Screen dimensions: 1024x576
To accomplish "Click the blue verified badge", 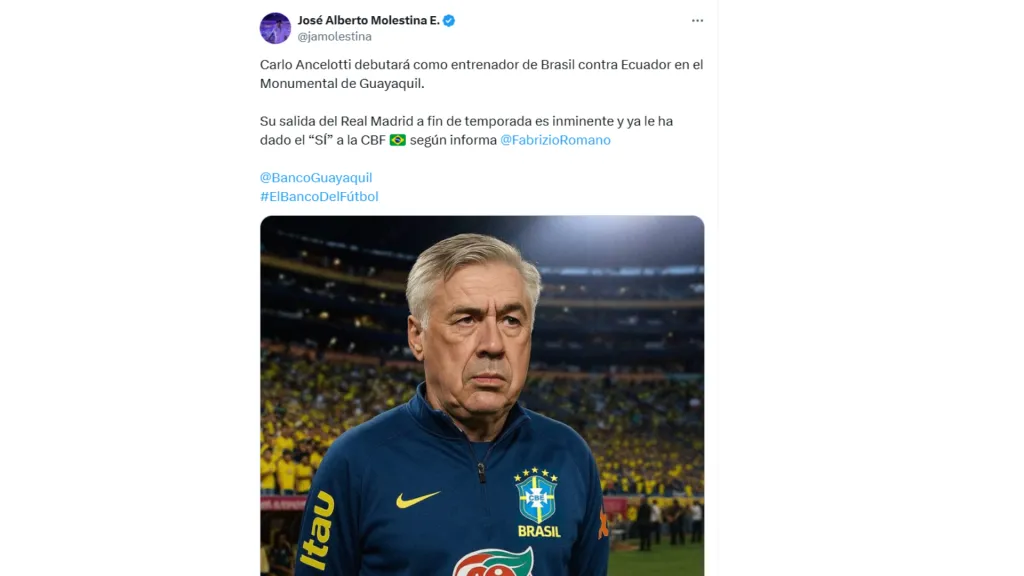I will tap(449, 20).
